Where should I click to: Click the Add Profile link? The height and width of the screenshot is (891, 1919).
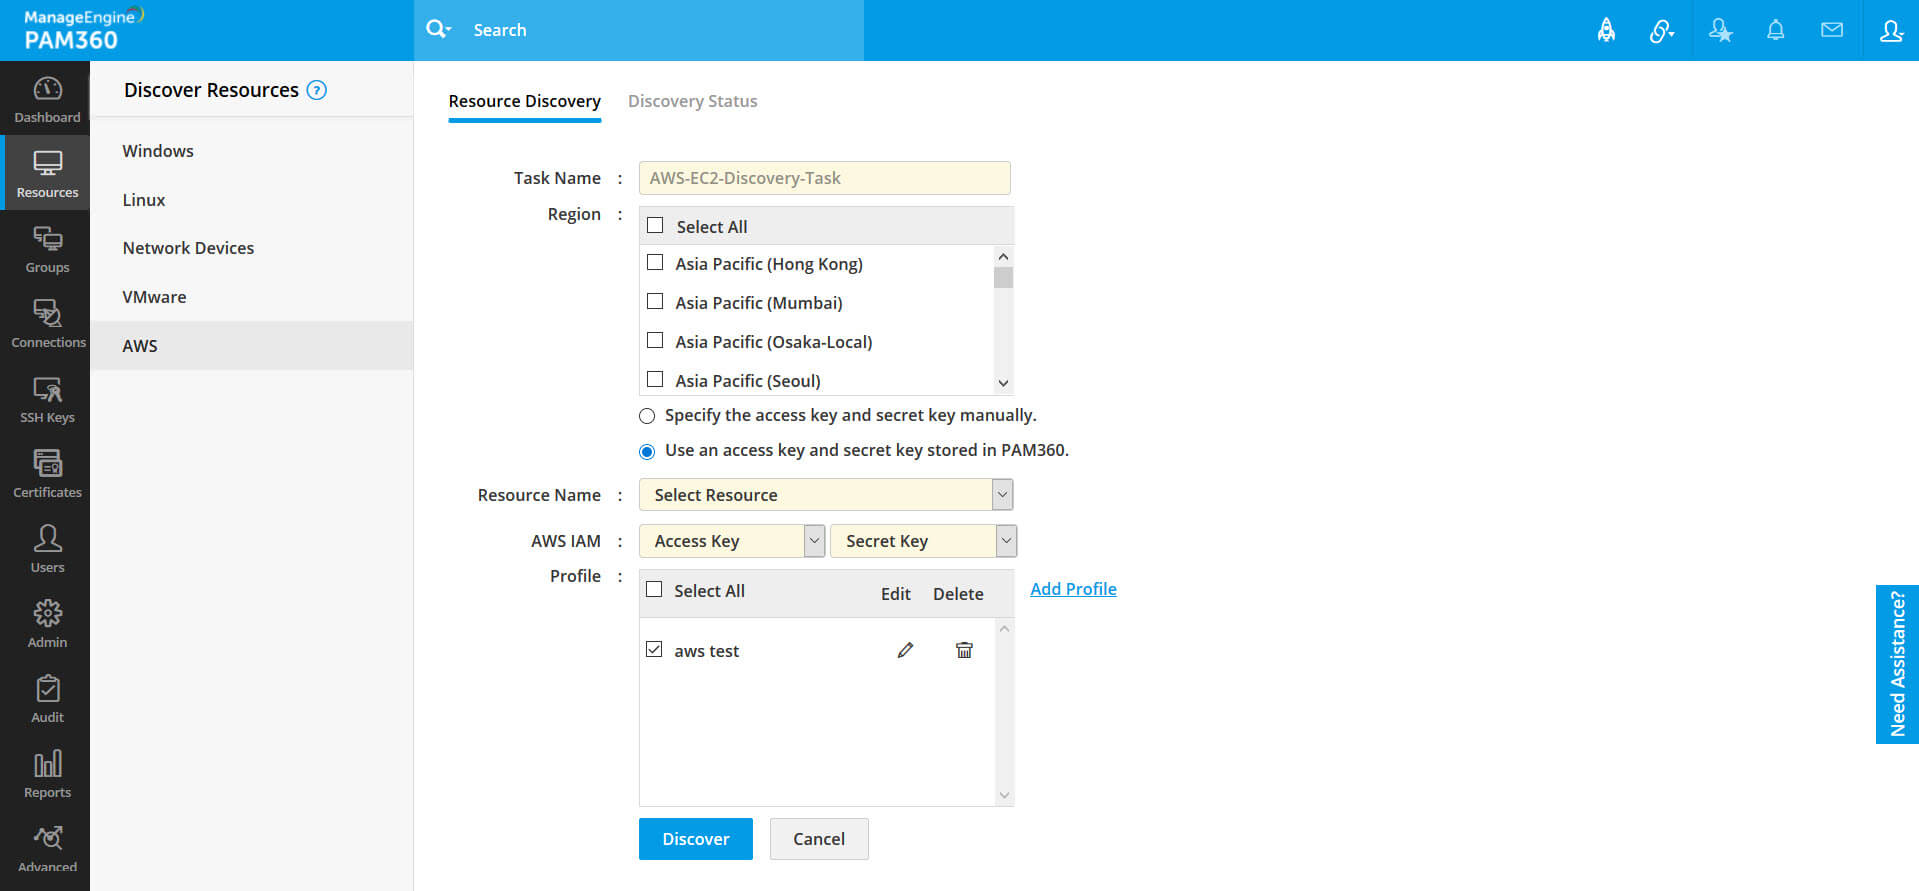(x=1073, y=589)
